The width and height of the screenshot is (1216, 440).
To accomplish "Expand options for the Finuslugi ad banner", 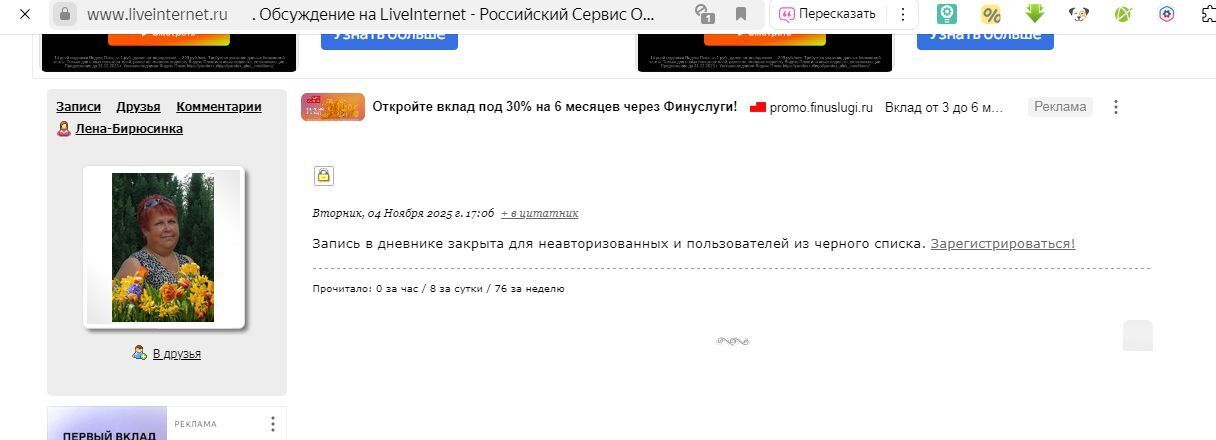I will [x=1116, y=107].
